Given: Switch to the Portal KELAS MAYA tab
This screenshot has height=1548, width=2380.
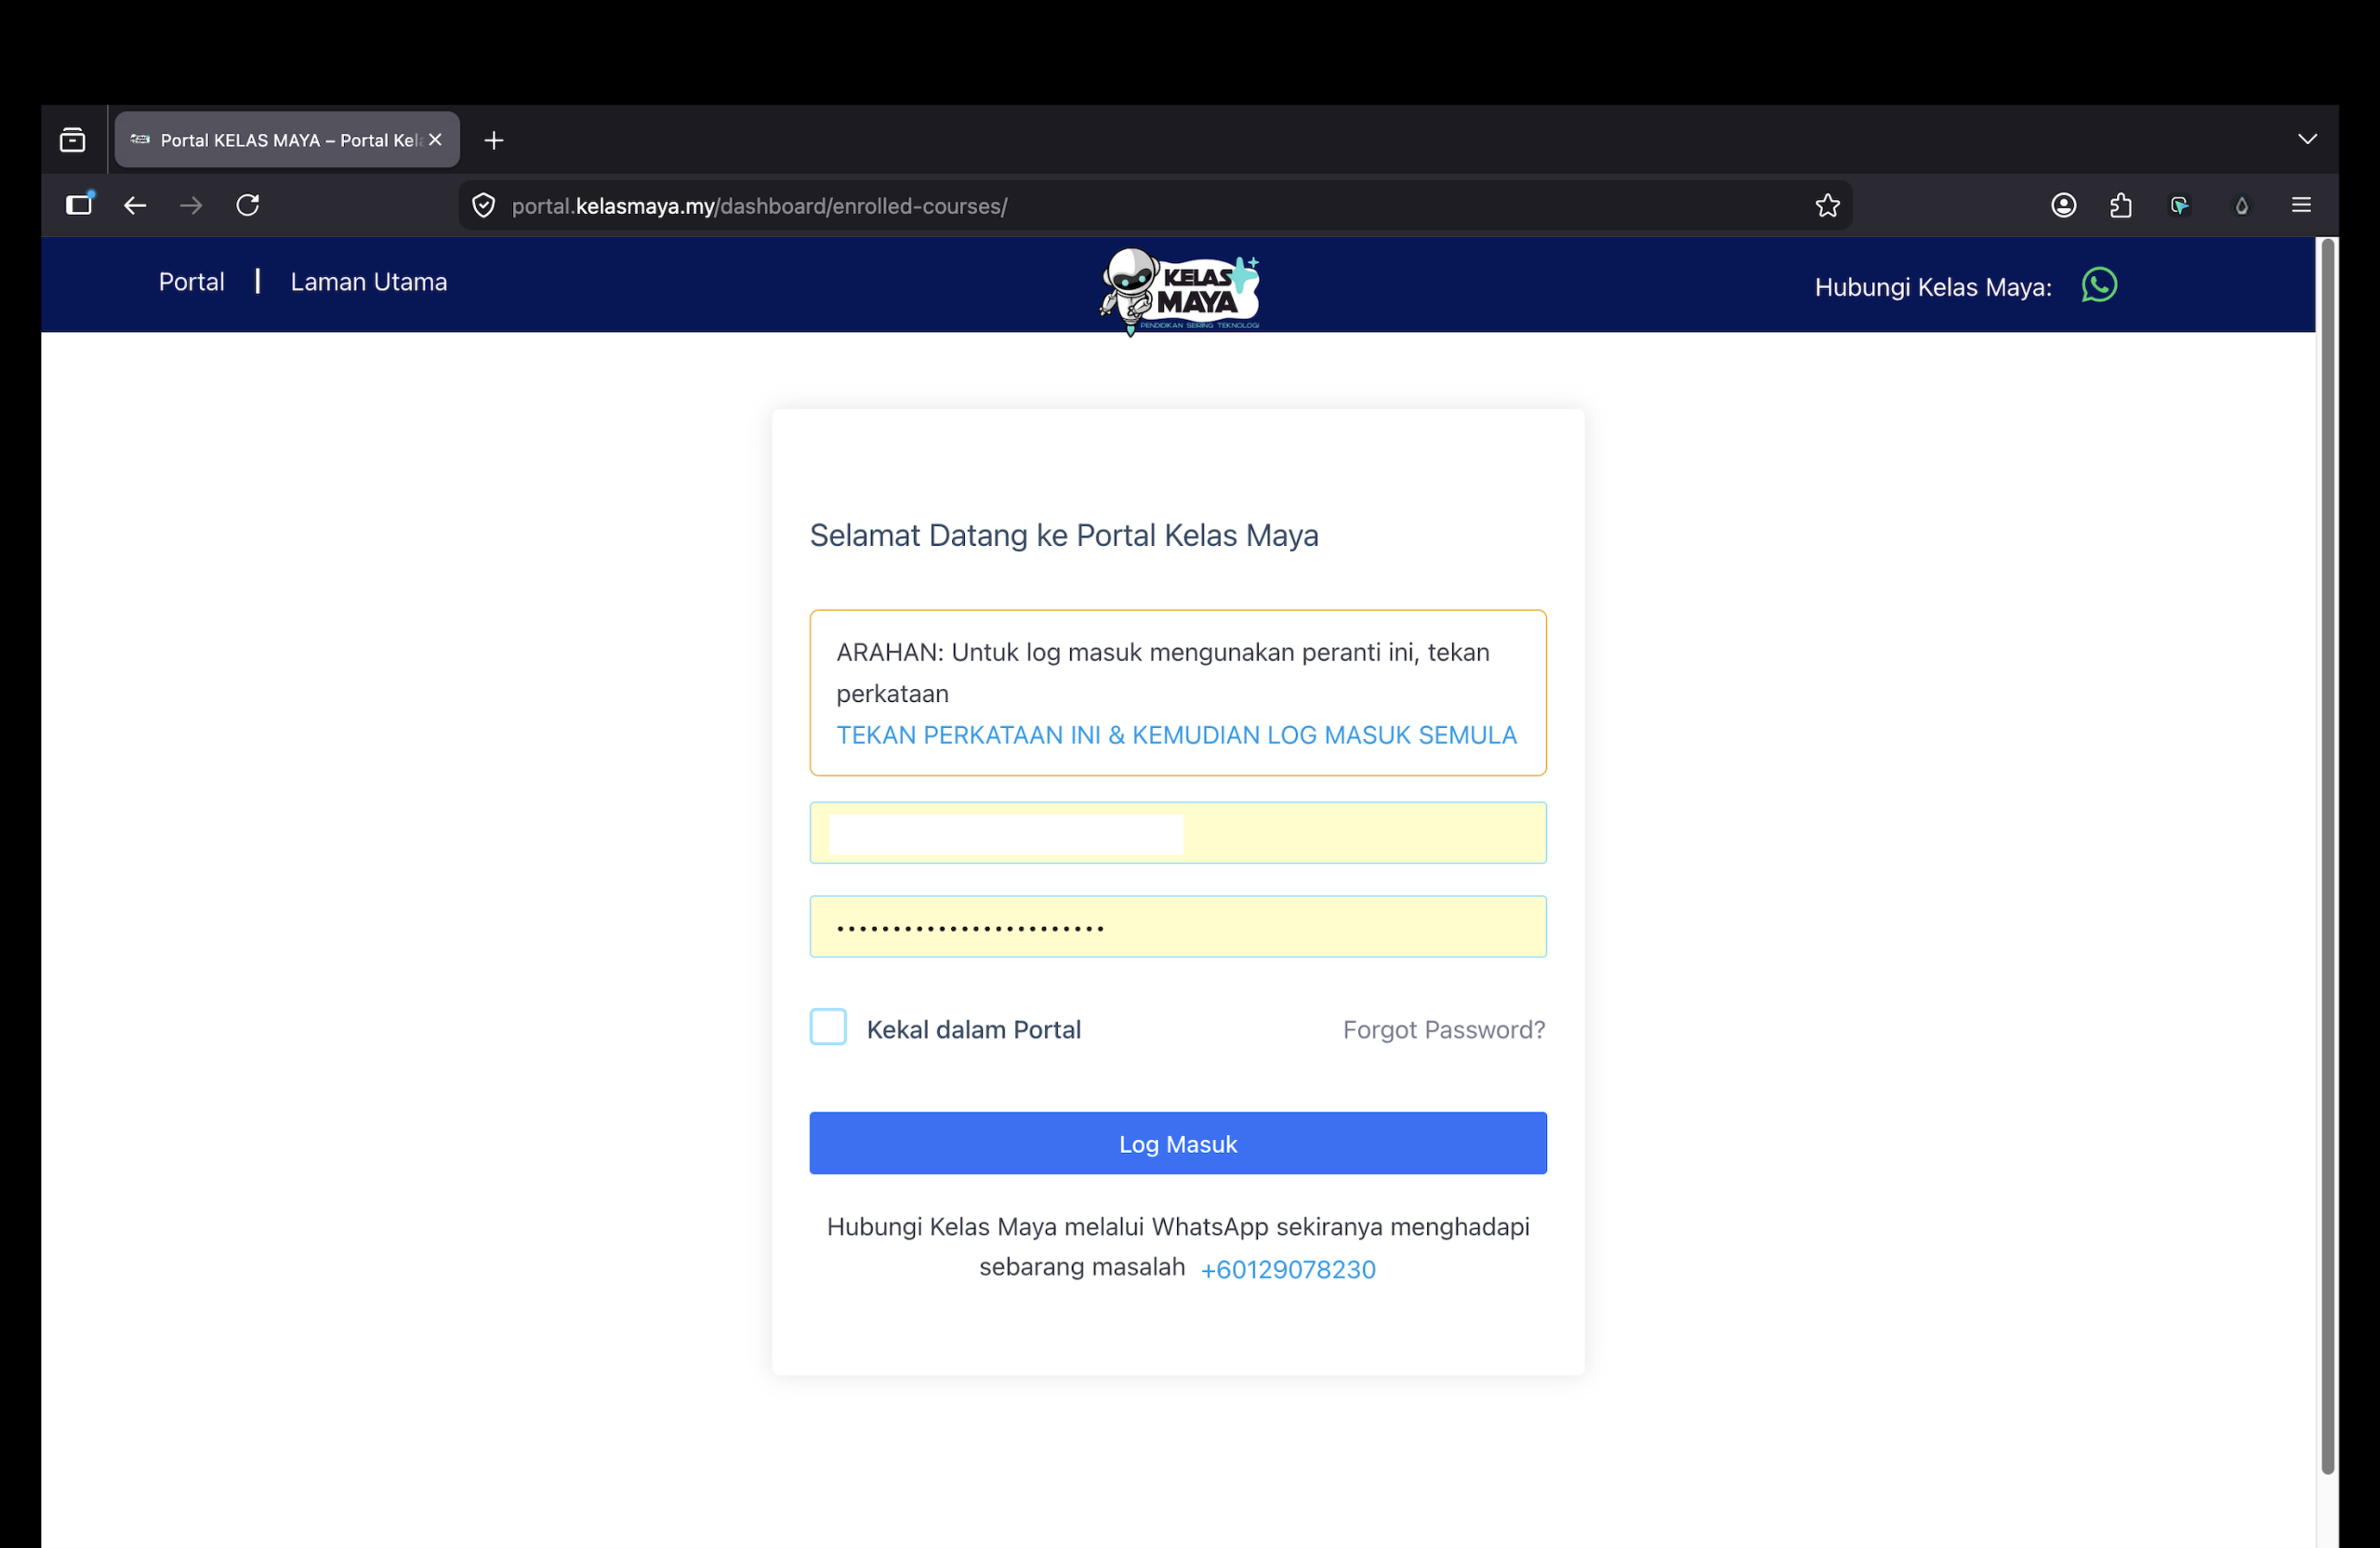Looking at the screenshot, I should (287, 140).
